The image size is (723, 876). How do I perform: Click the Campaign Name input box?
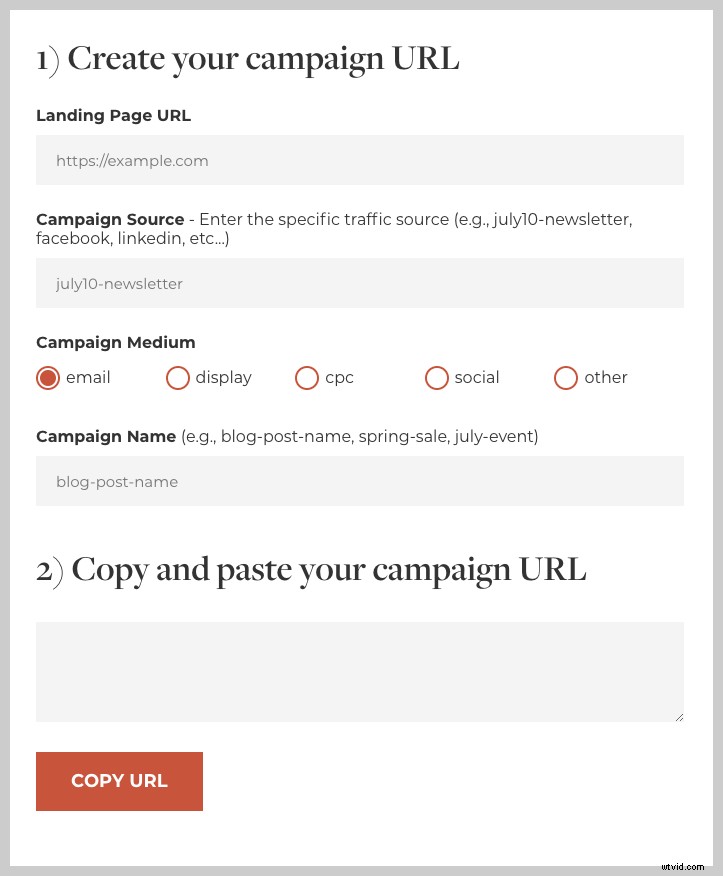click(360, 481)
